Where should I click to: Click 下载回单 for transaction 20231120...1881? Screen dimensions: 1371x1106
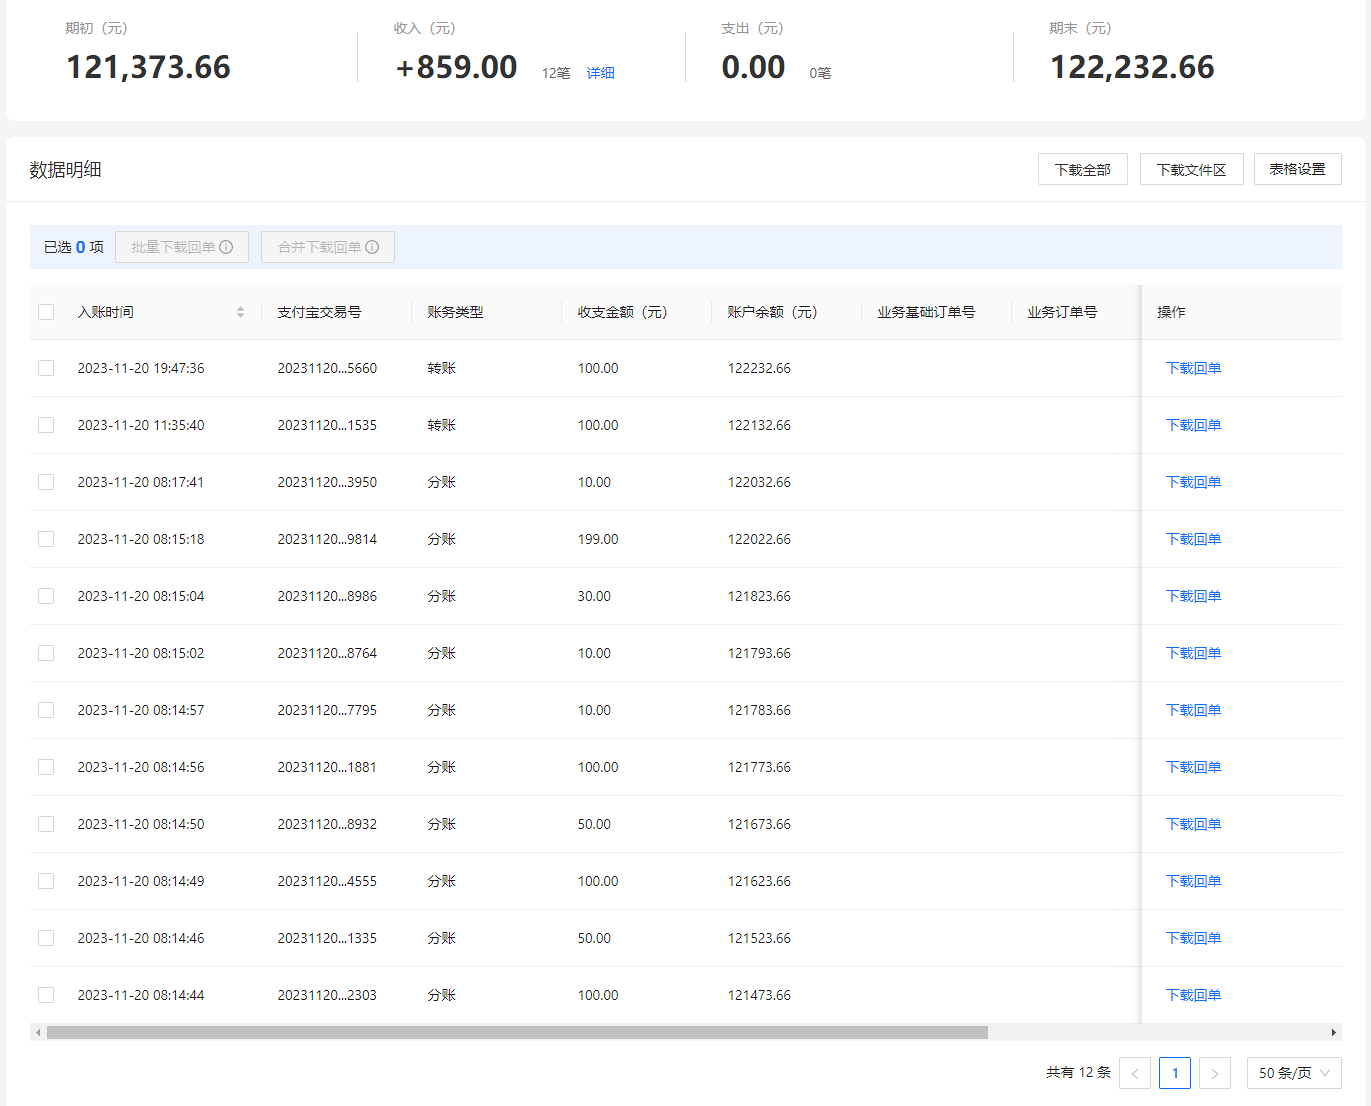click(x=1194, y=767)
